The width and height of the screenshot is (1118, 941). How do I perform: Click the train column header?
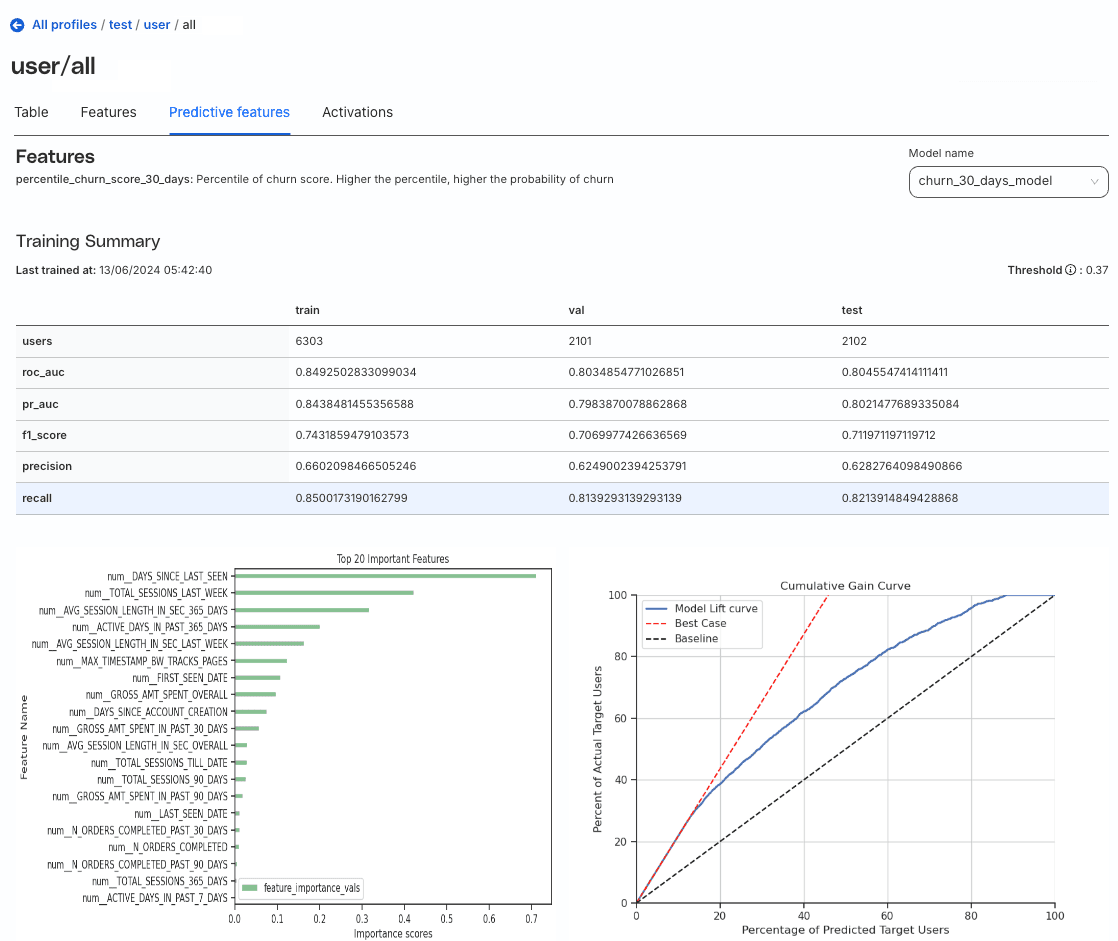pyautogui.click(x=307, y=310)
